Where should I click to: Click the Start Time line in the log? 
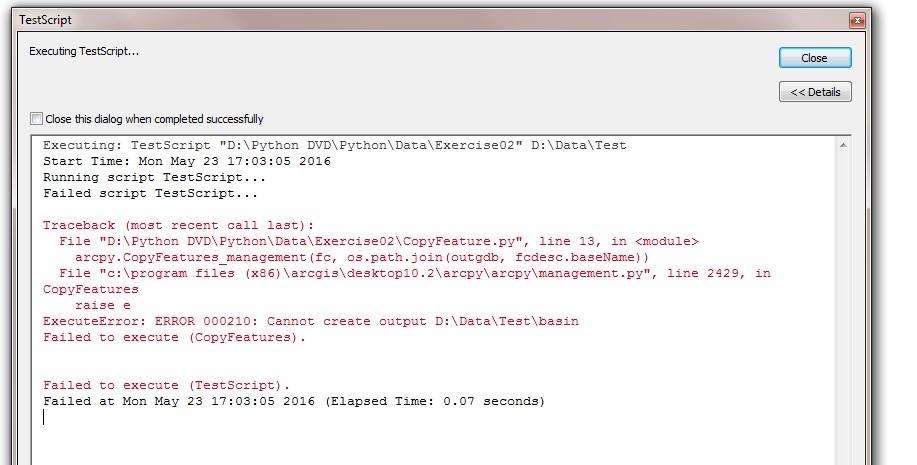click(x=187, y=161)
